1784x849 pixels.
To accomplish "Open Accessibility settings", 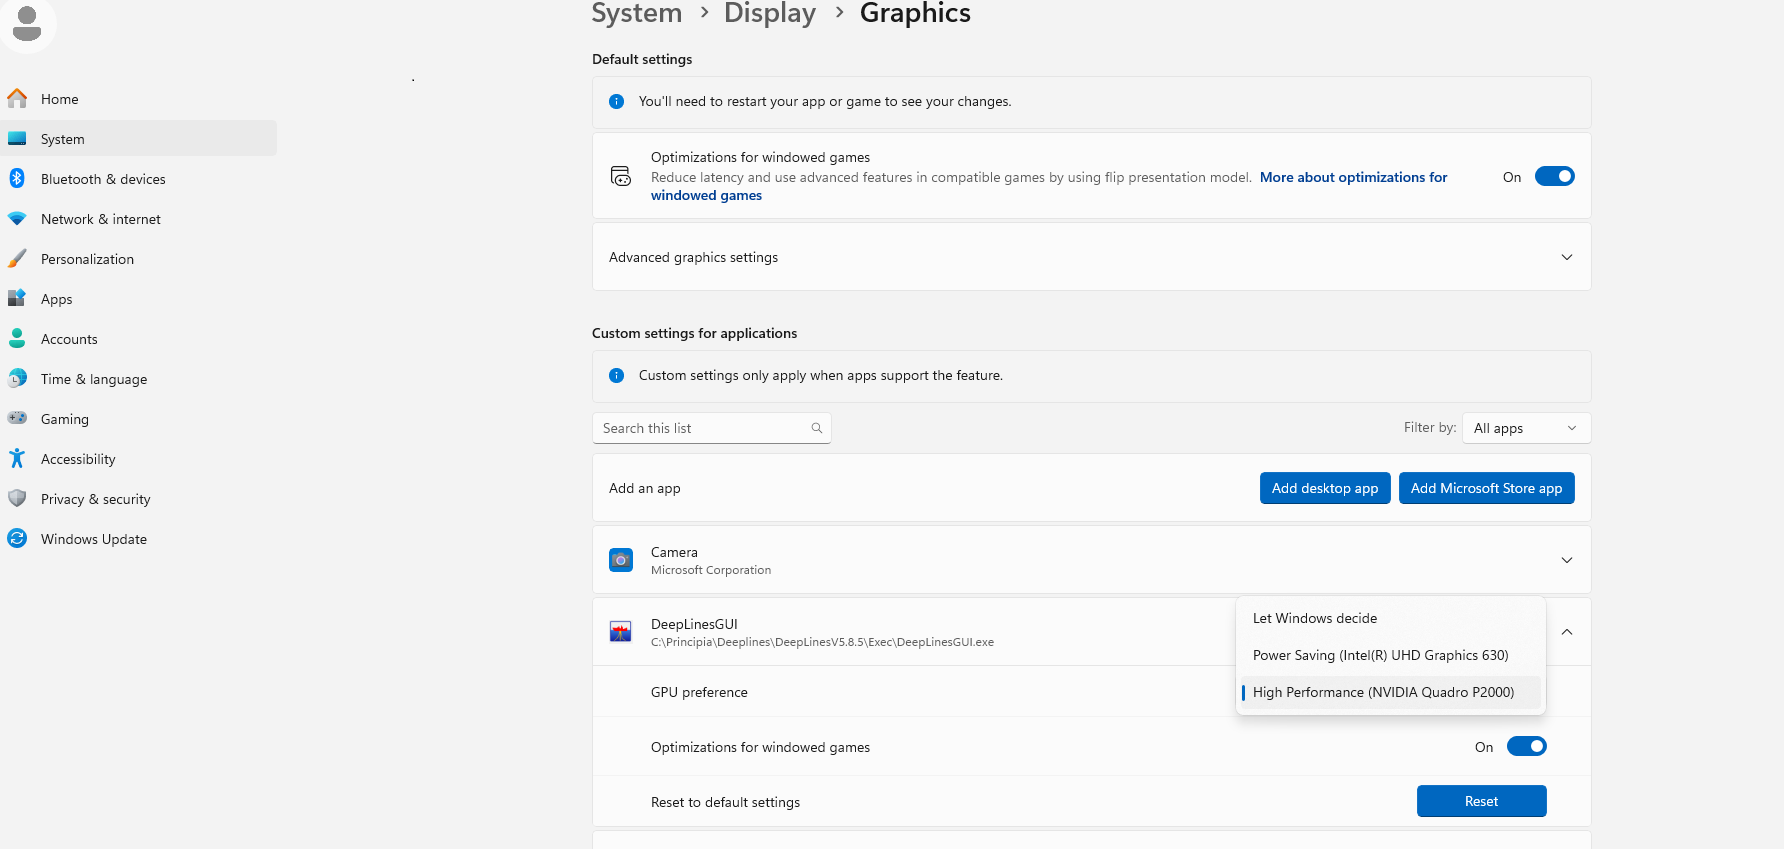I will 78,459.
